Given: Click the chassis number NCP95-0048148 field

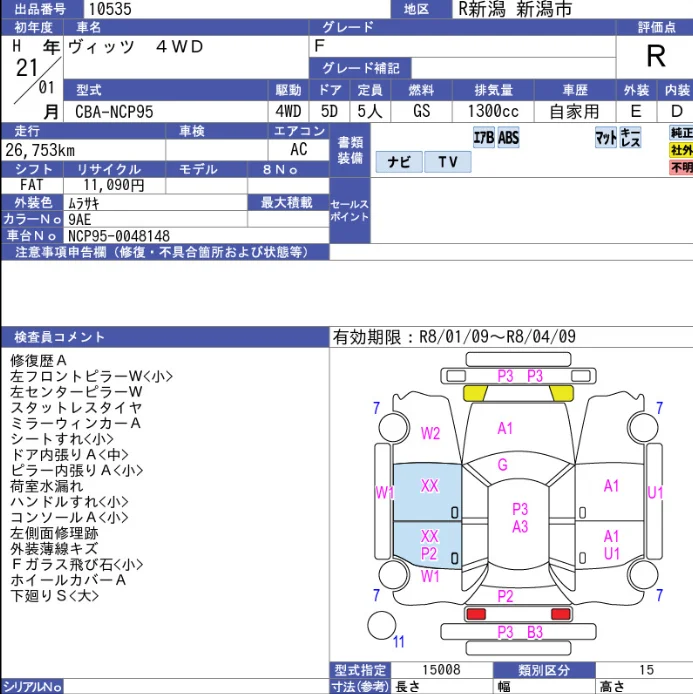Looking at the screenshot, I should pos(196,236).
